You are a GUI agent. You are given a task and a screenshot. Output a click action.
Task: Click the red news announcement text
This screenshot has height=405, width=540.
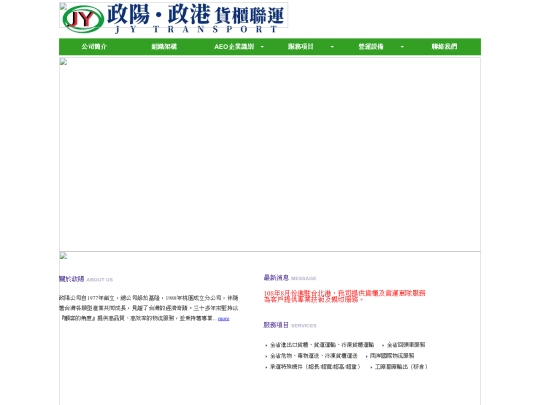pos(345,296)
